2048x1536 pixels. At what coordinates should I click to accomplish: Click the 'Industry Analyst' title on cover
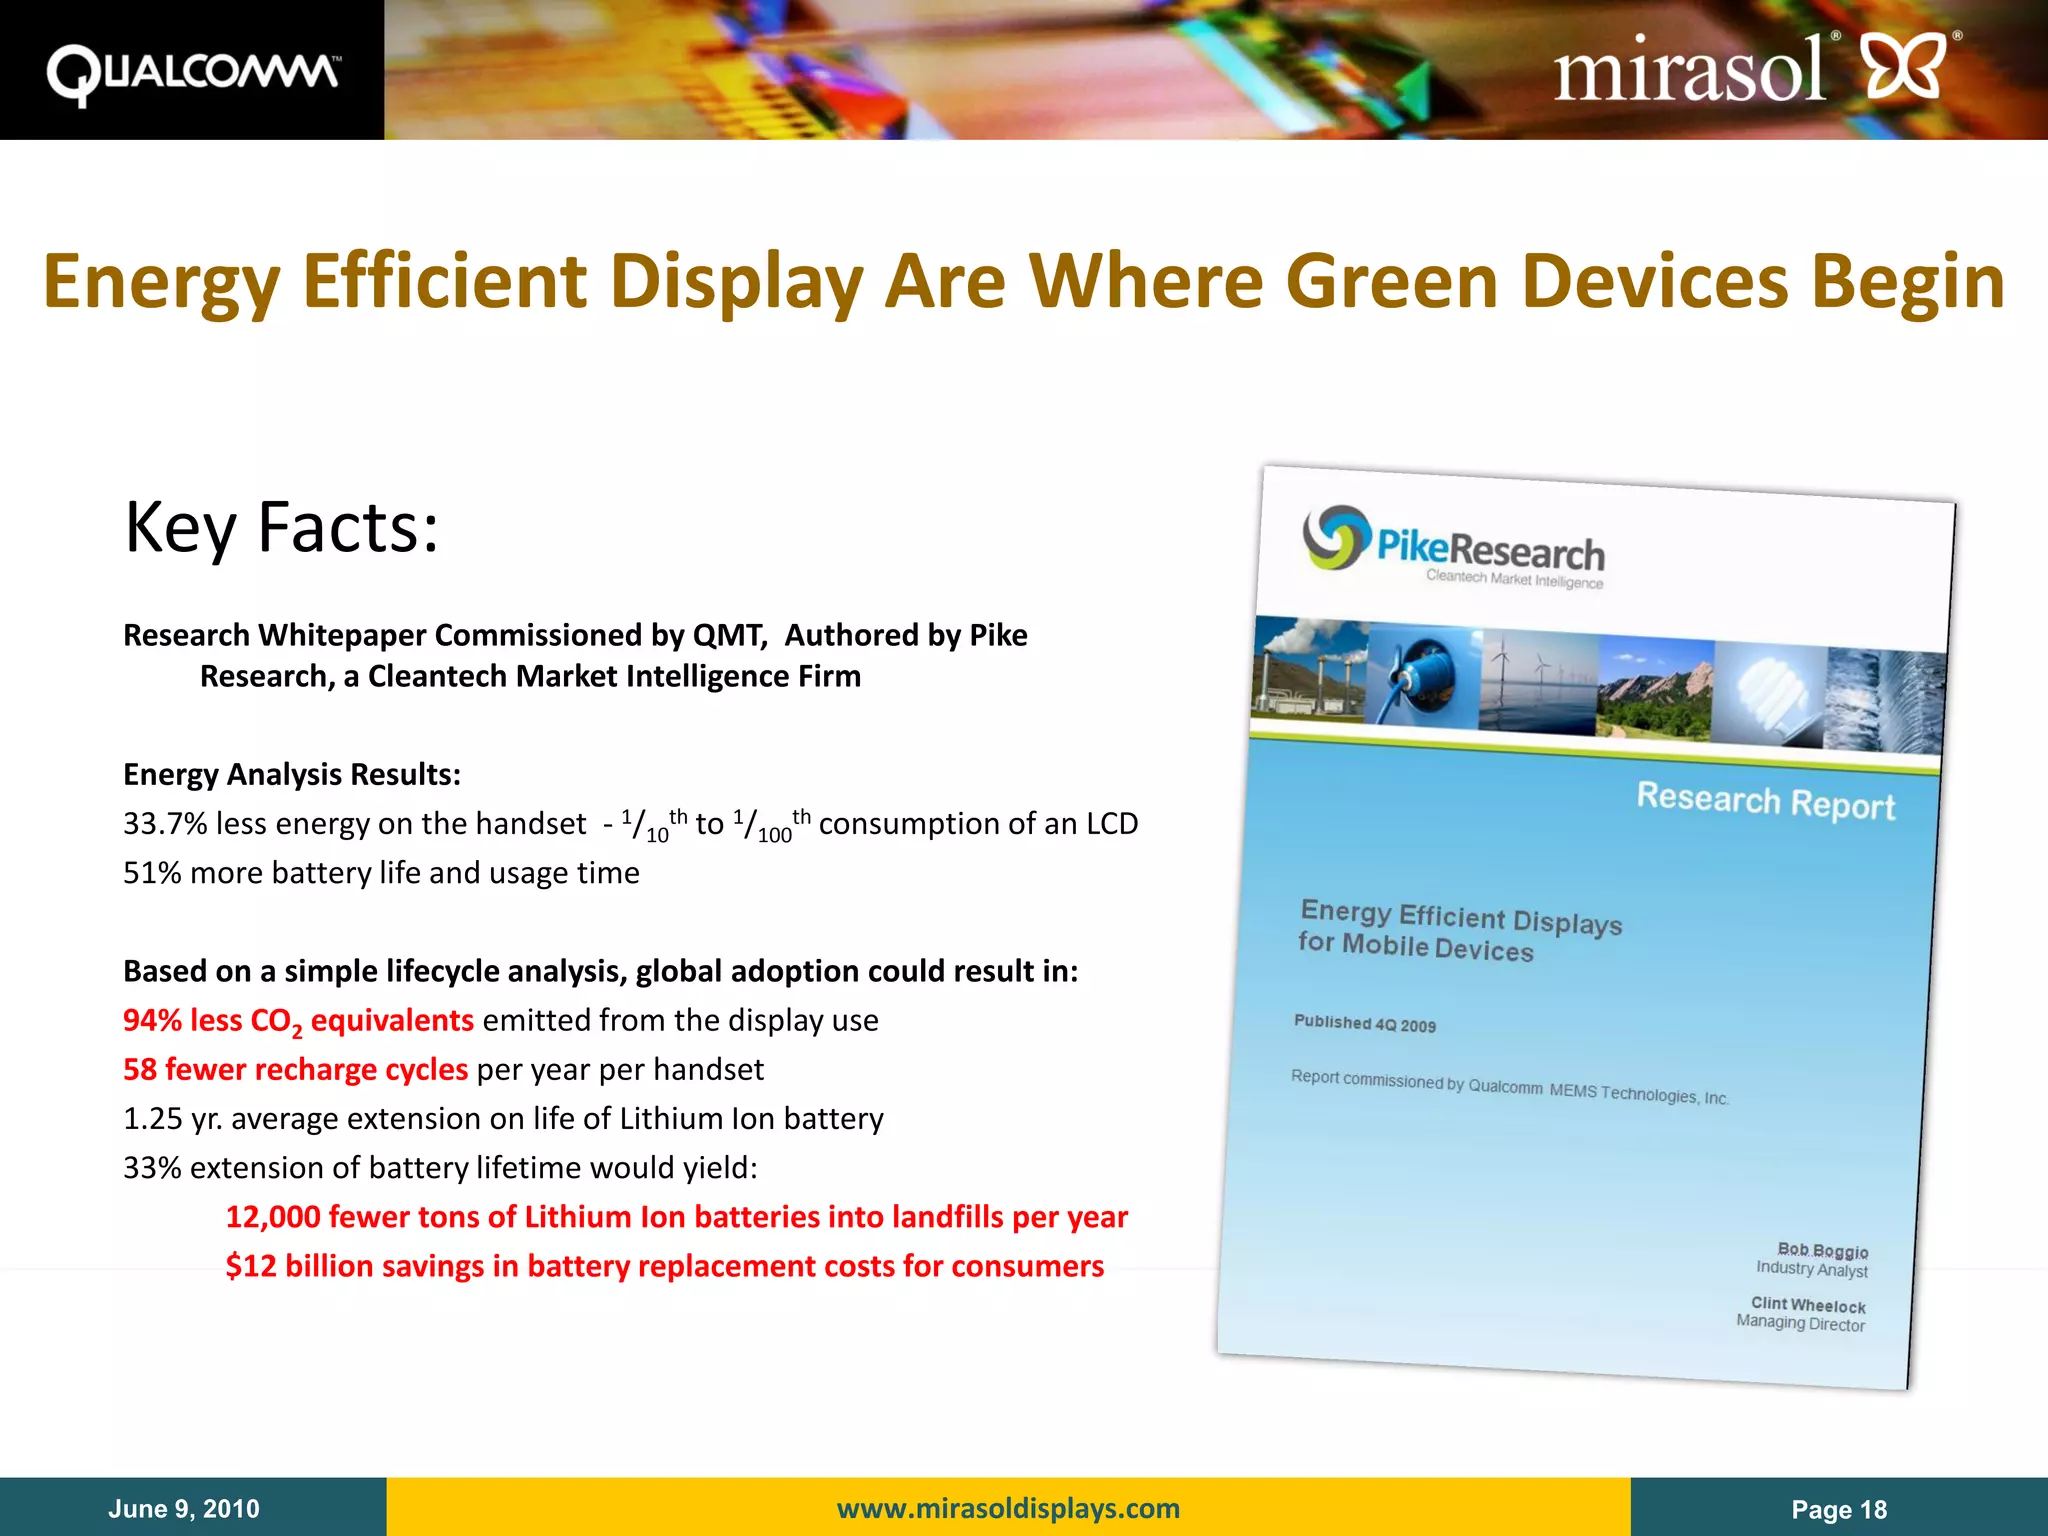click(1811, 1269)
